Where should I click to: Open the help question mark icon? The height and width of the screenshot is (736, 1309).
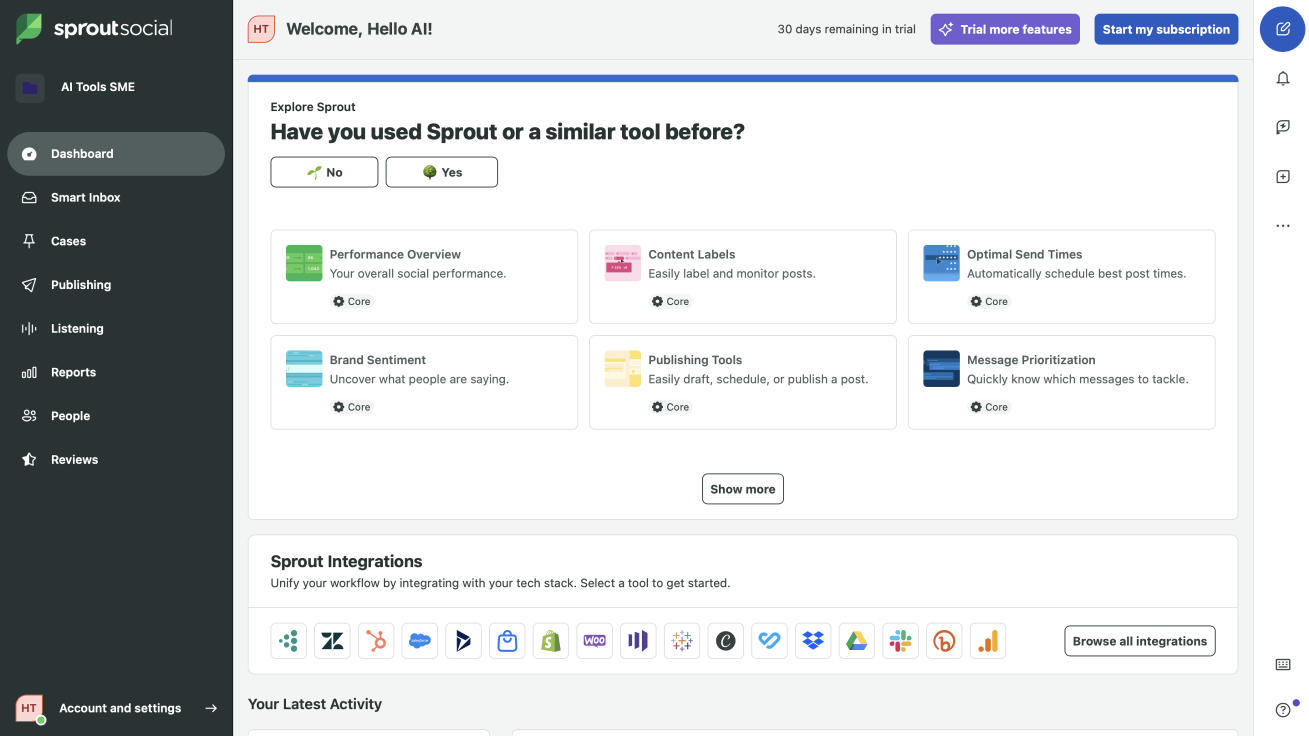pos(1282,709)
